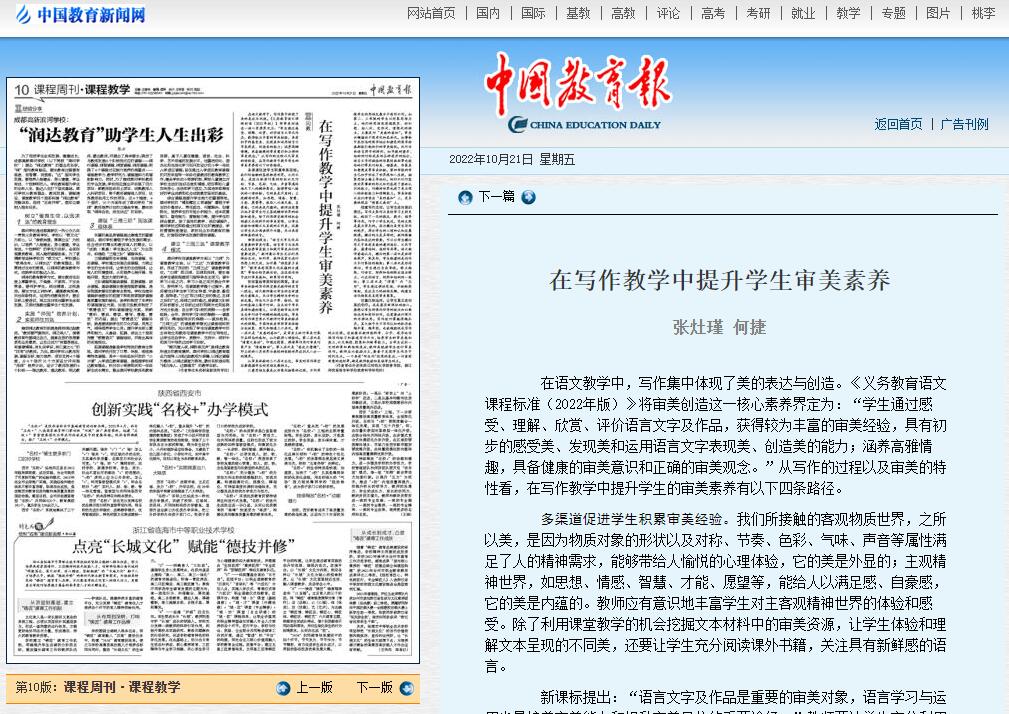Click the 中国教育新闻网 site logo
This screenshot has width=1009, height=714.
[x=81, y=14]
